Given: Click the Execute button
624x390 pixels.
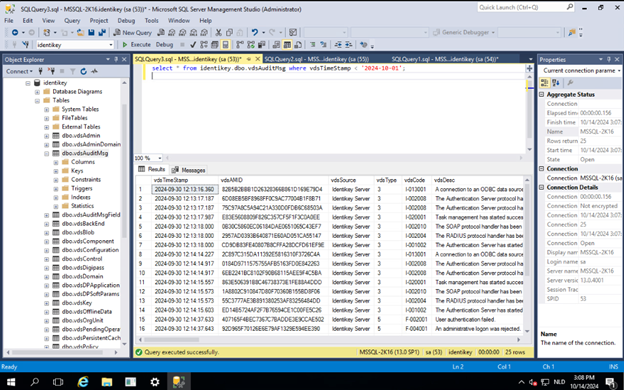Looking at the screenshot, I should tap(136, 45).
